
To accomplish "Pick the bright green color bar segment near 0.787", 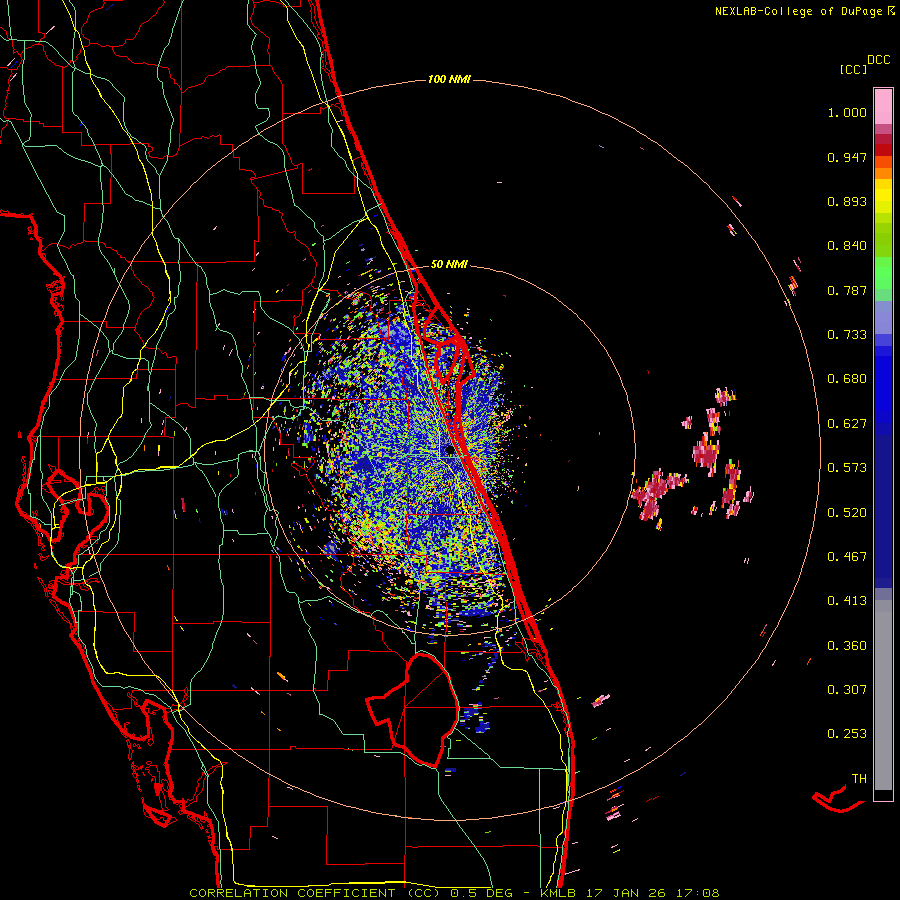I will (x=883, y=276).
